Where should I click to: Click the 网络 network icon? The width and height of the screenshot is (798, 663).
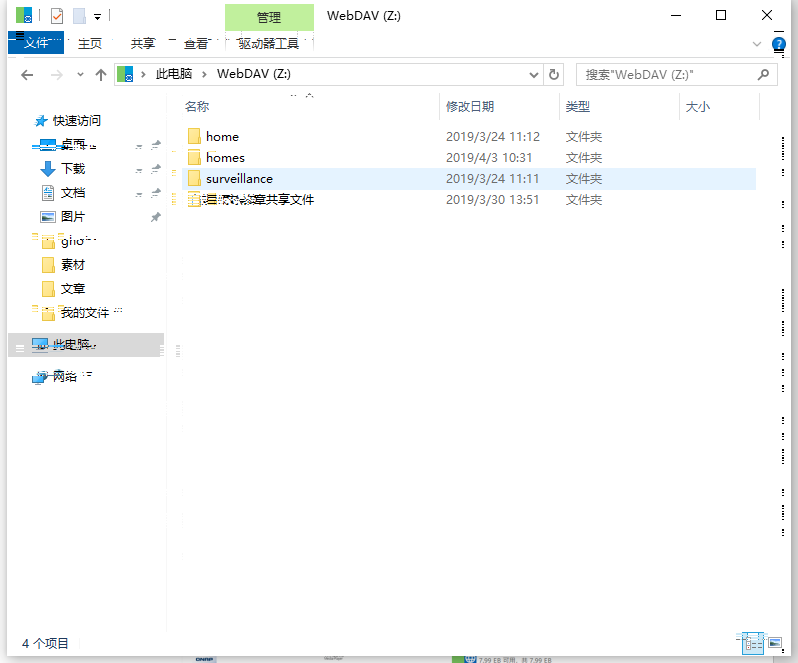pyautogui.click(x=40, y=377)
